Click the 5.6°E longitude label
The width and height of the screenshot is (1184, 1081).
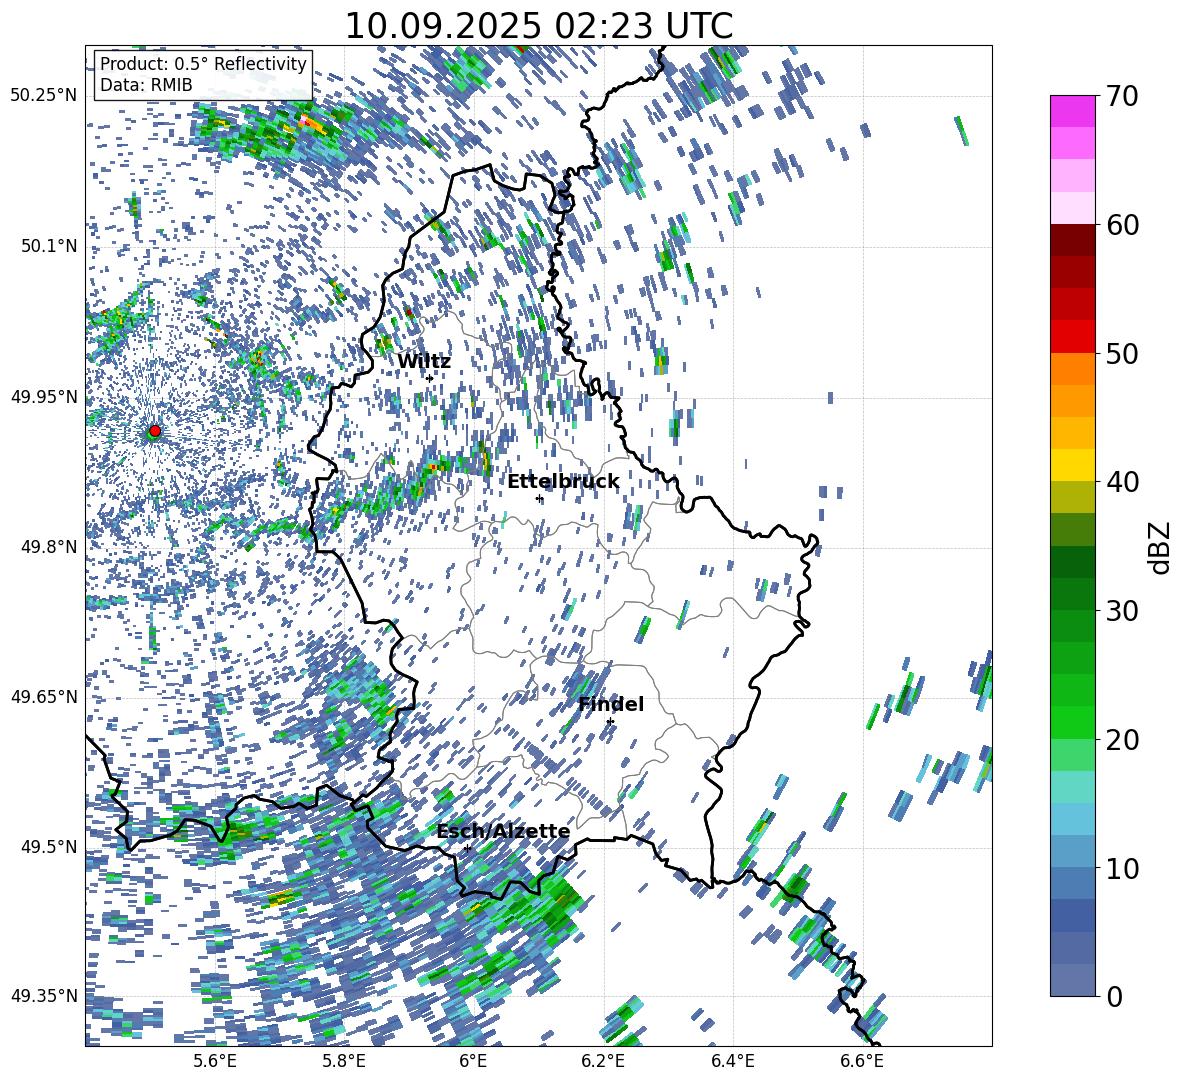pyautogui.click(x=214, y=1062)
